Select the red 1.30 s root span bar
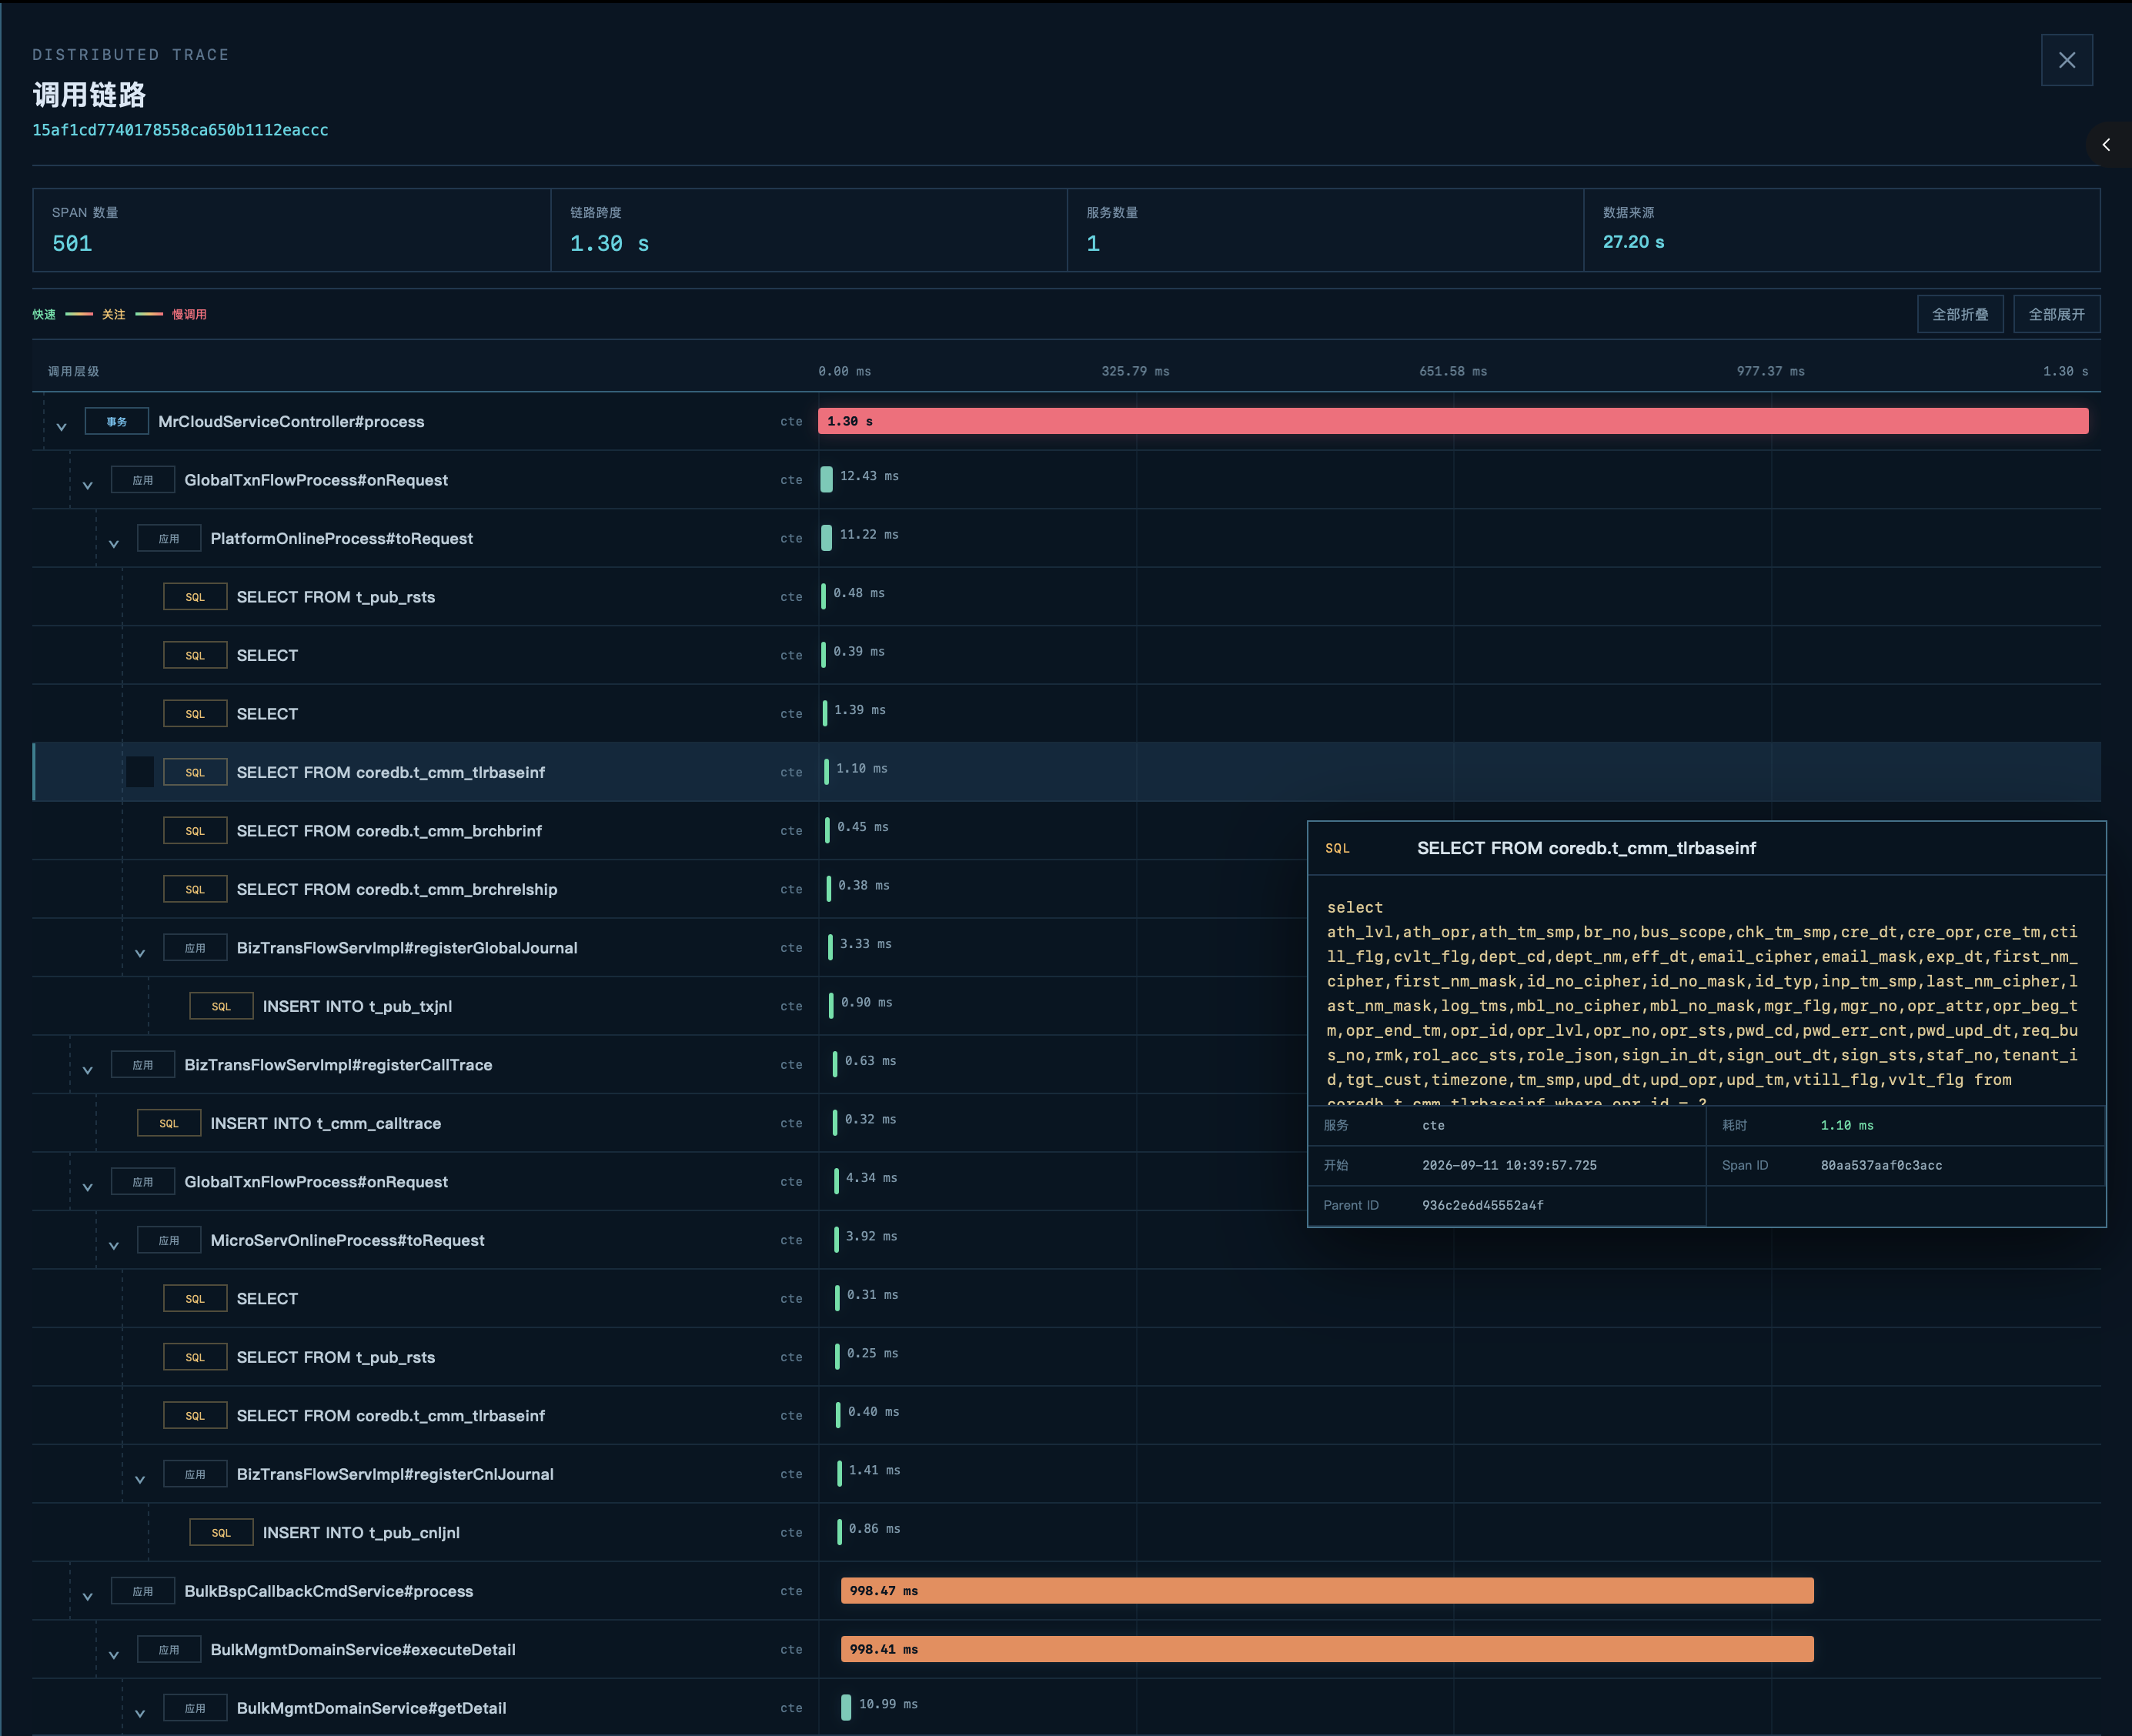This screenshot has width=2132, height=1736. (1453, 421)
